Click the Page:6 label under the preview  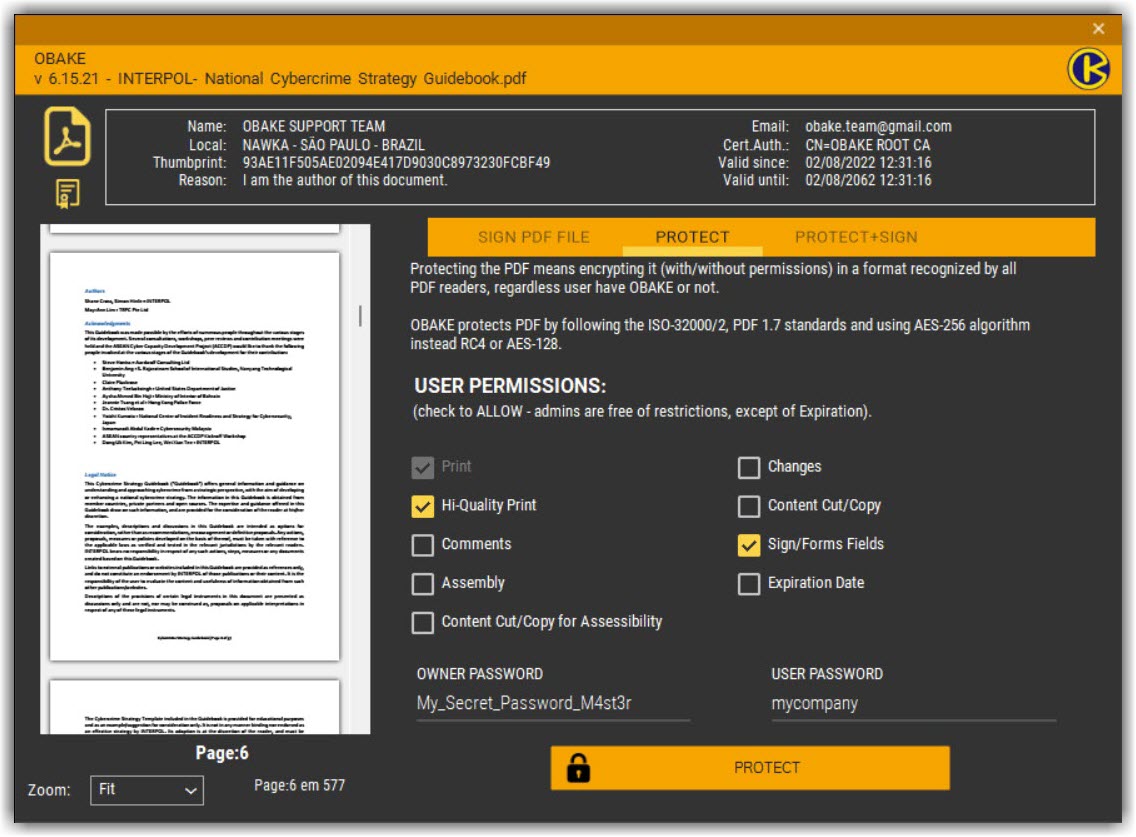222,753
